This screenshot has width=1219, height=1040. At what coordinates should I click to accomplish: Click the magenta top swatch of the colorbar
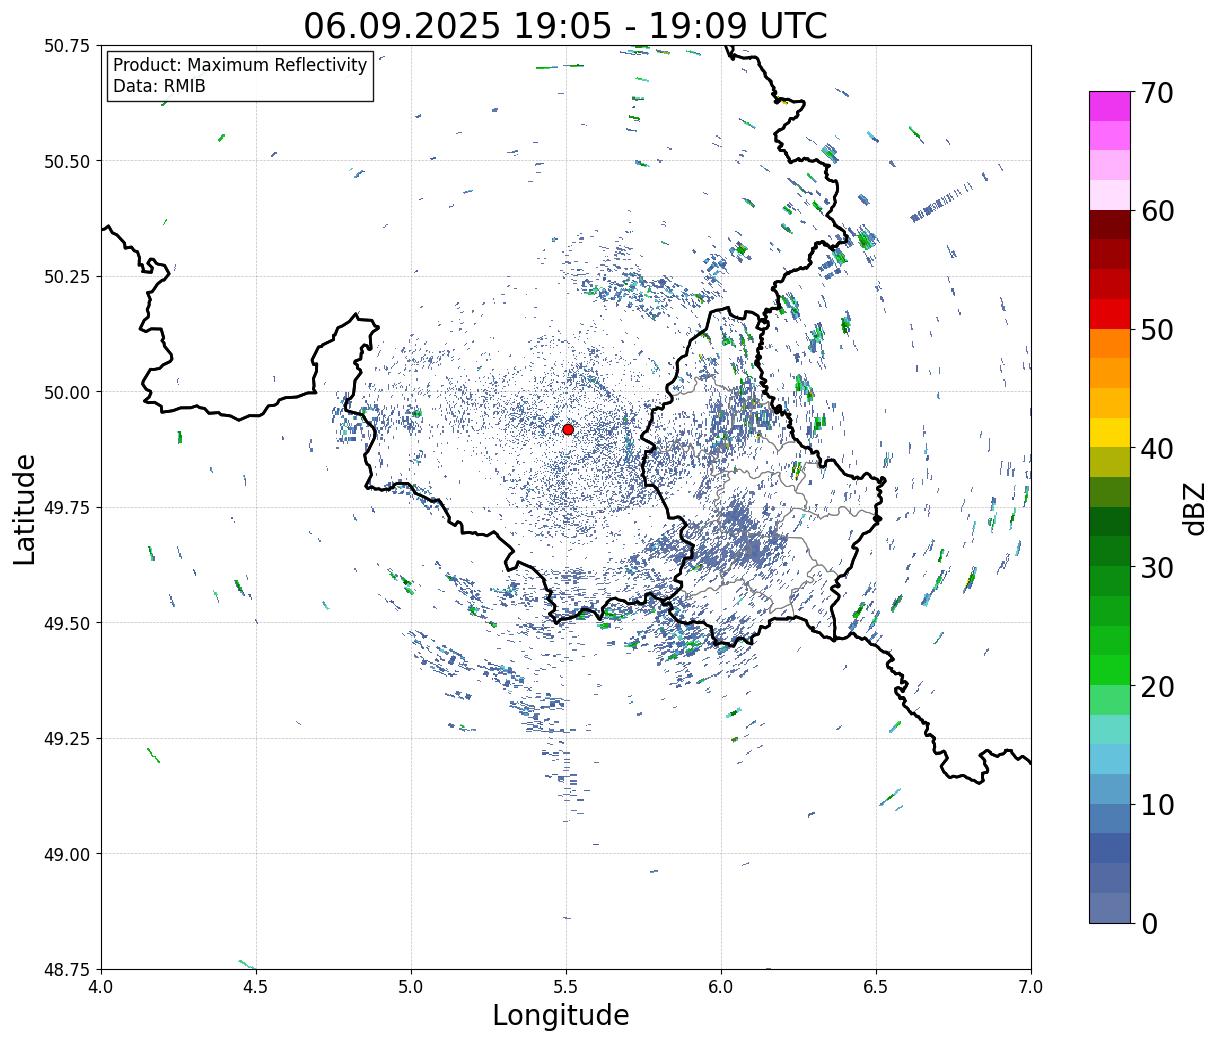pyautogui.click(x=1110, y=105)
